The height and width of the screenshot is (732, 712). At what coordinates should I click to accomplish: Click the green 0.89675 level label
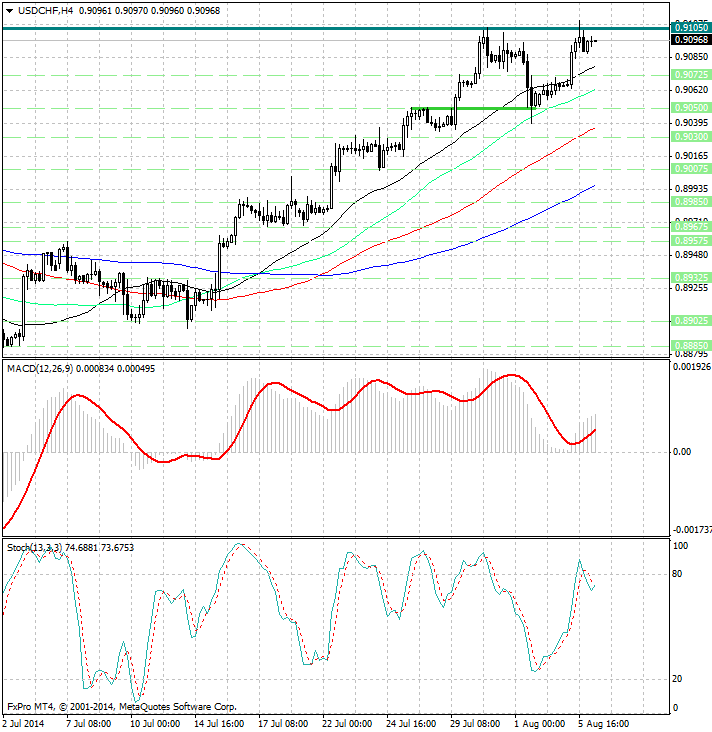pos(691,227)
